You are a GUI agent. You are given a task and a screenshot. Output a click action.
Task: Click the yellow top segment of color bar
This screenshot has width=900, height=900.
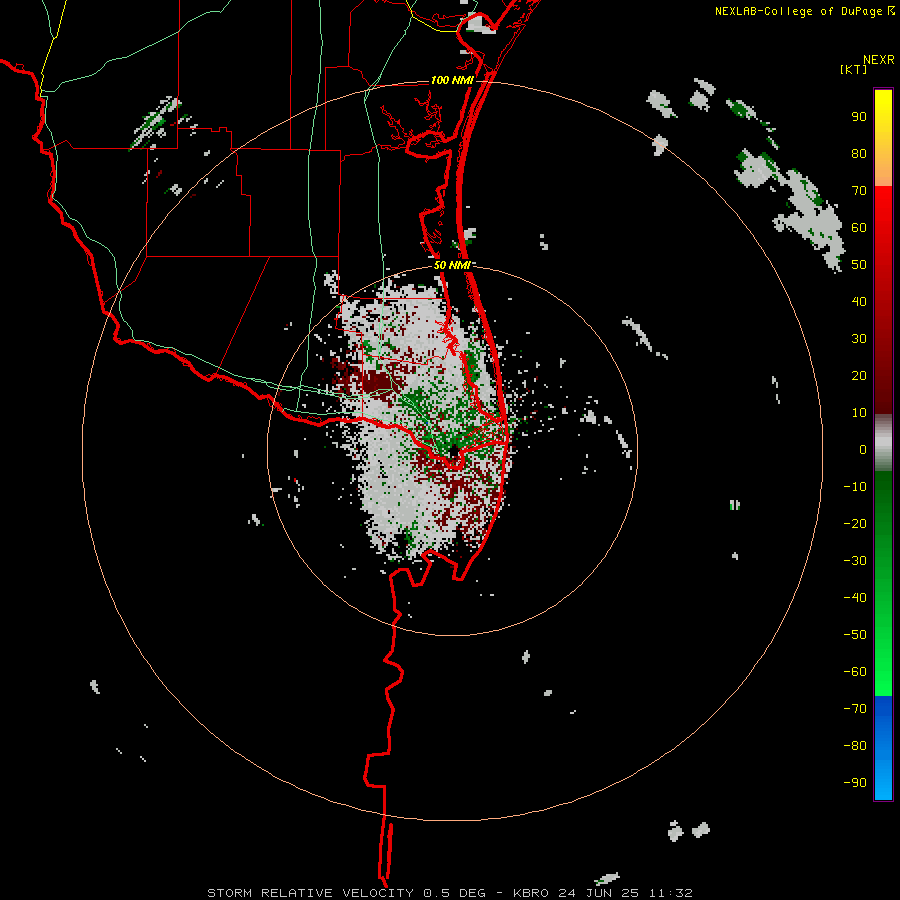883,138
